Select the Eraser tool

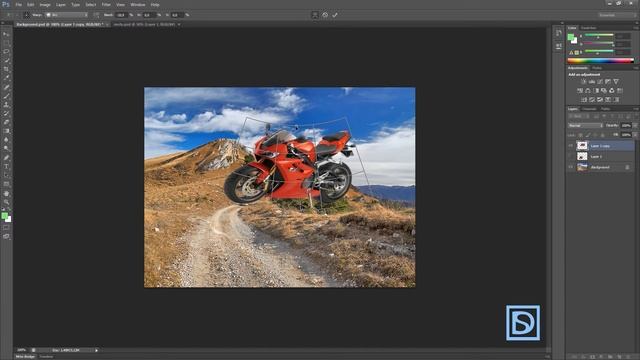coord(6,122)
